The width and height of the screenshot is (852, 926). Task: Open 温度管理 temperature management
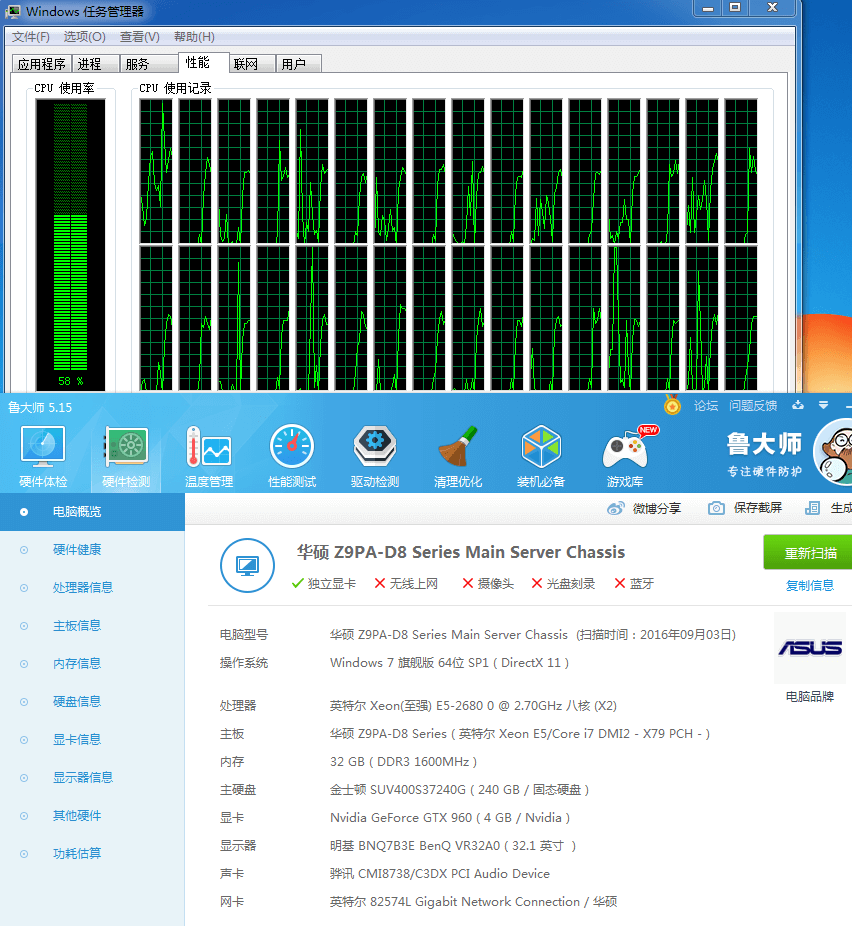(208, 457)
